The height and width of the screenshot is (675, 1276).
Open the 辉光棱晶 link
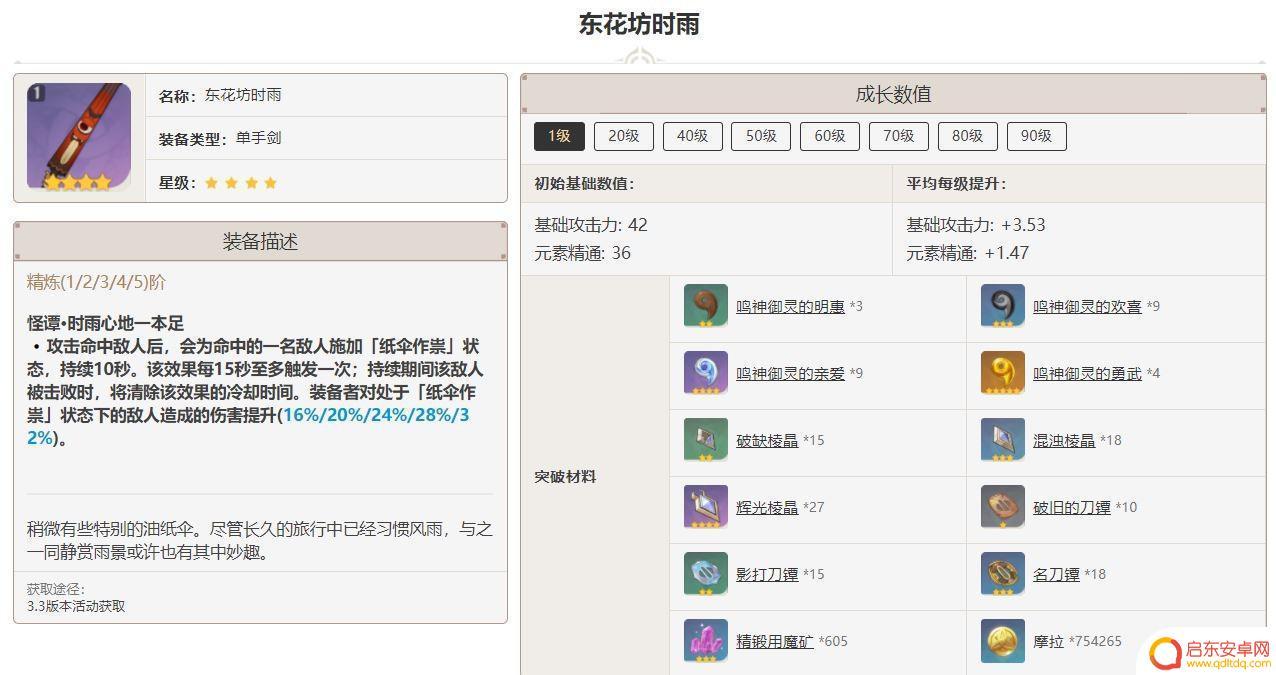767,507
